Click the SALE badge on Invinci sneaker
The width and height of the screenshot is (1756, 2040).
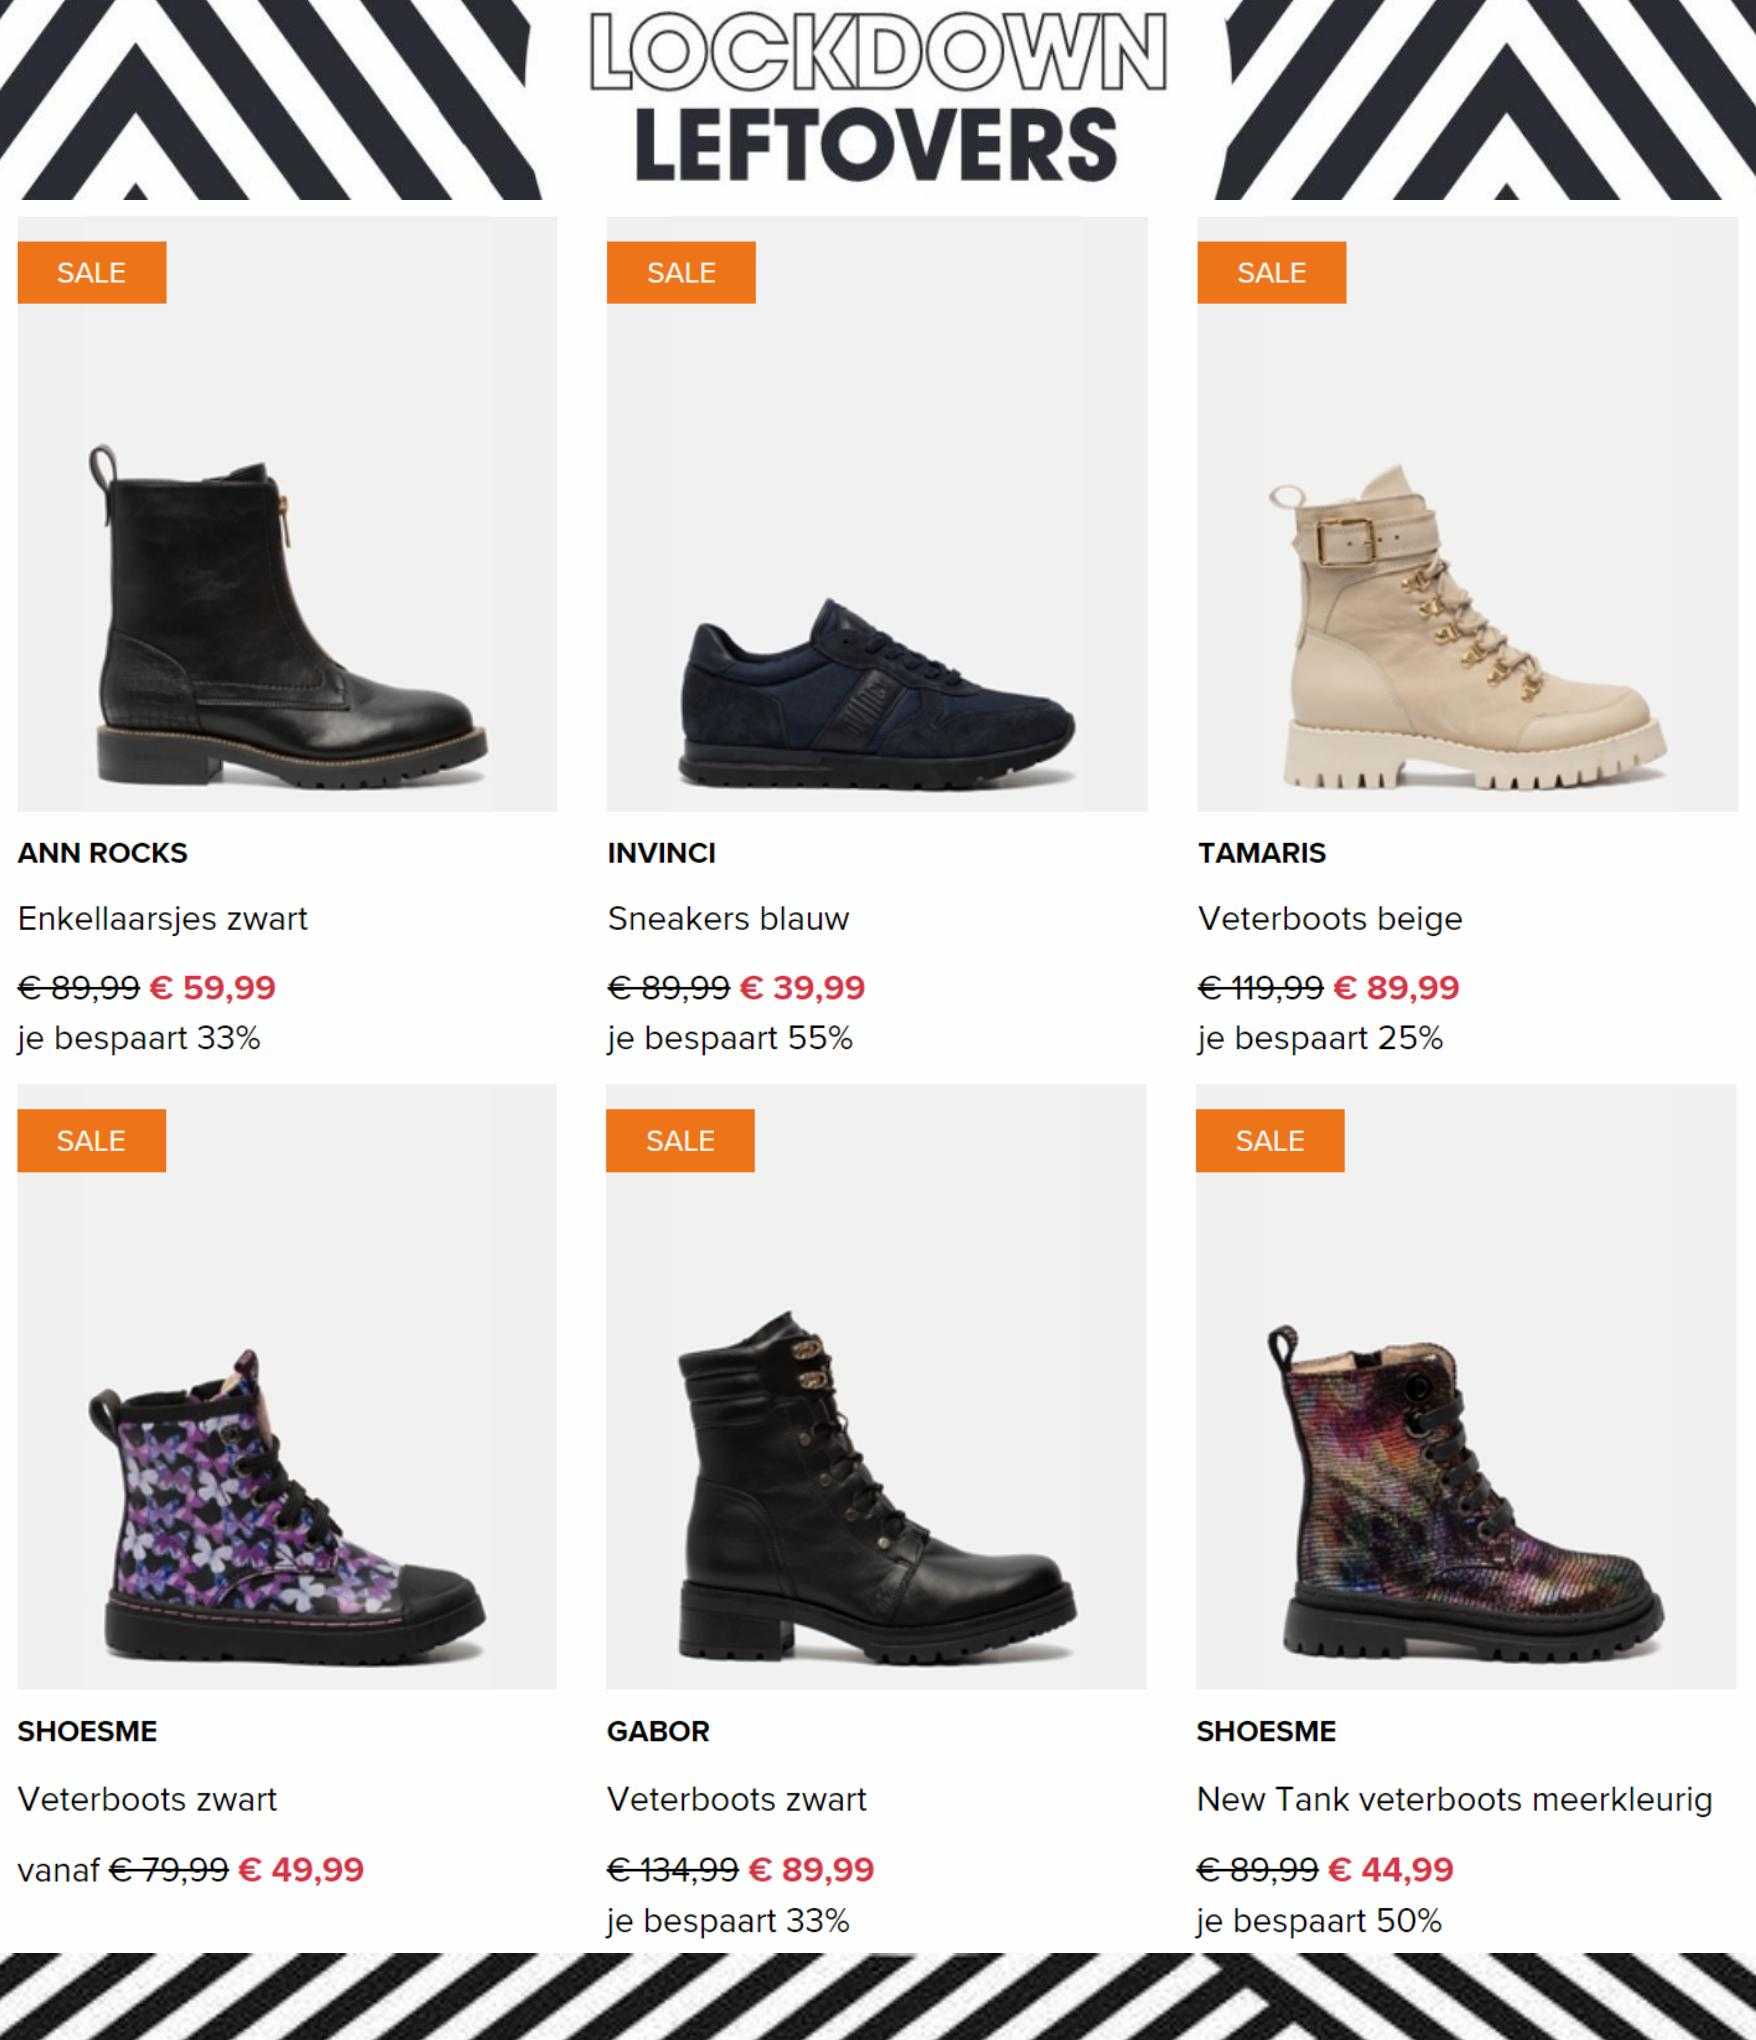coord(681,272)
